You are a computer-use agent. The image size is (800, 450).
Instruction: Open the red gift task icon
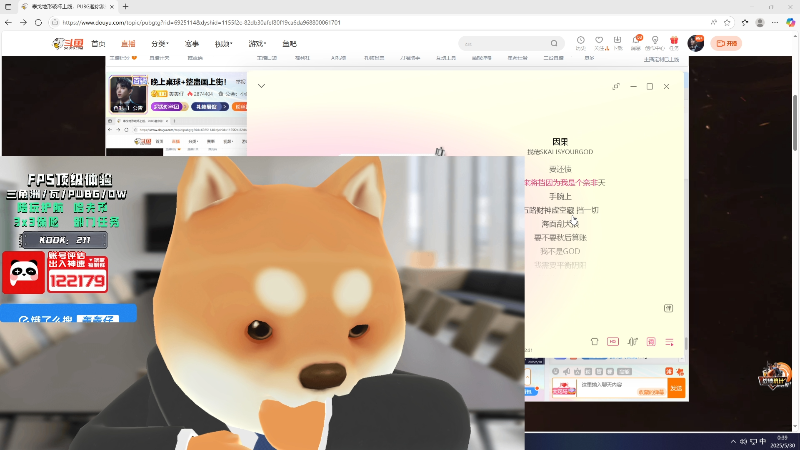[674, 40]
